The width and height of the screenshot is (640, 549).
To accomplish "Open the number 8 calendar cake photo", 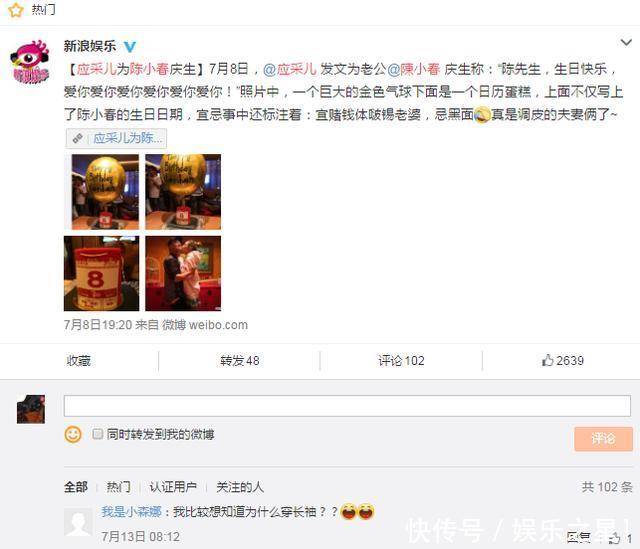I will [101, 273].
